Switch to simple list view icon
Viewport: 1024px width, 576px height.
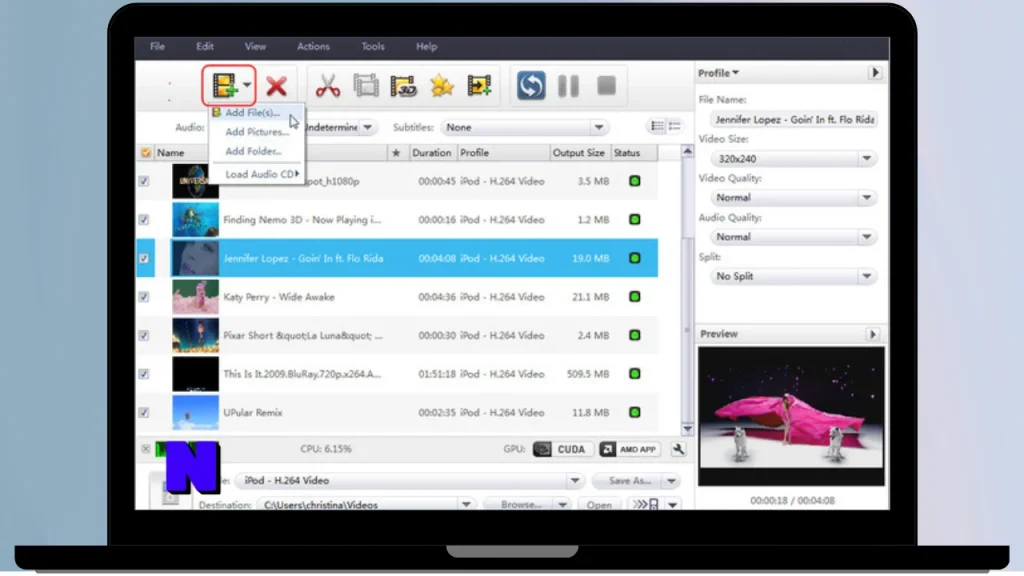(x=675, y=126)
